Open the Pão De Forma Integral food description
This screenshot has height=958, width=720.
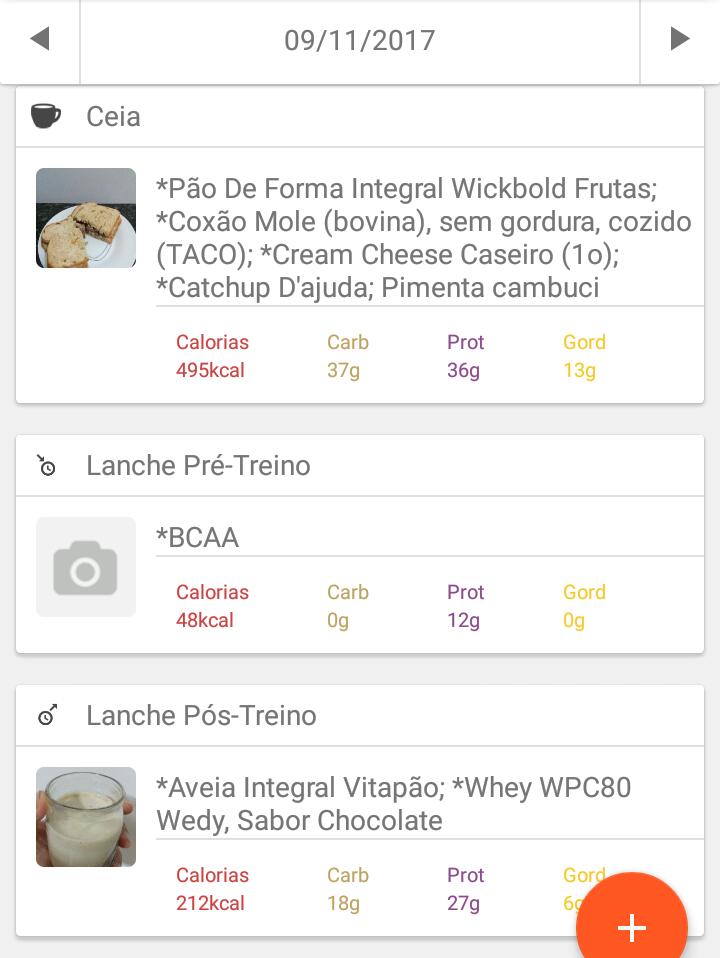click(x=424, y=238)
